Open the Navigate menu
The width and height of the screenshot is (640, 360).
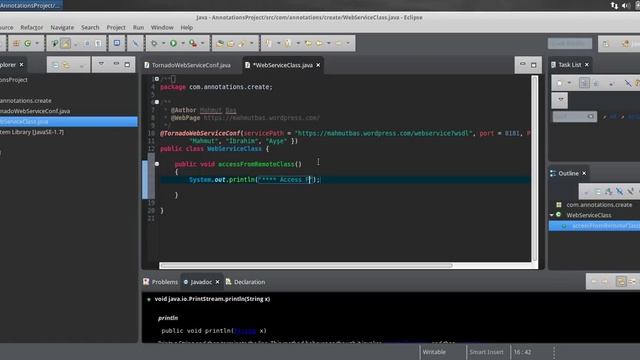62,27
